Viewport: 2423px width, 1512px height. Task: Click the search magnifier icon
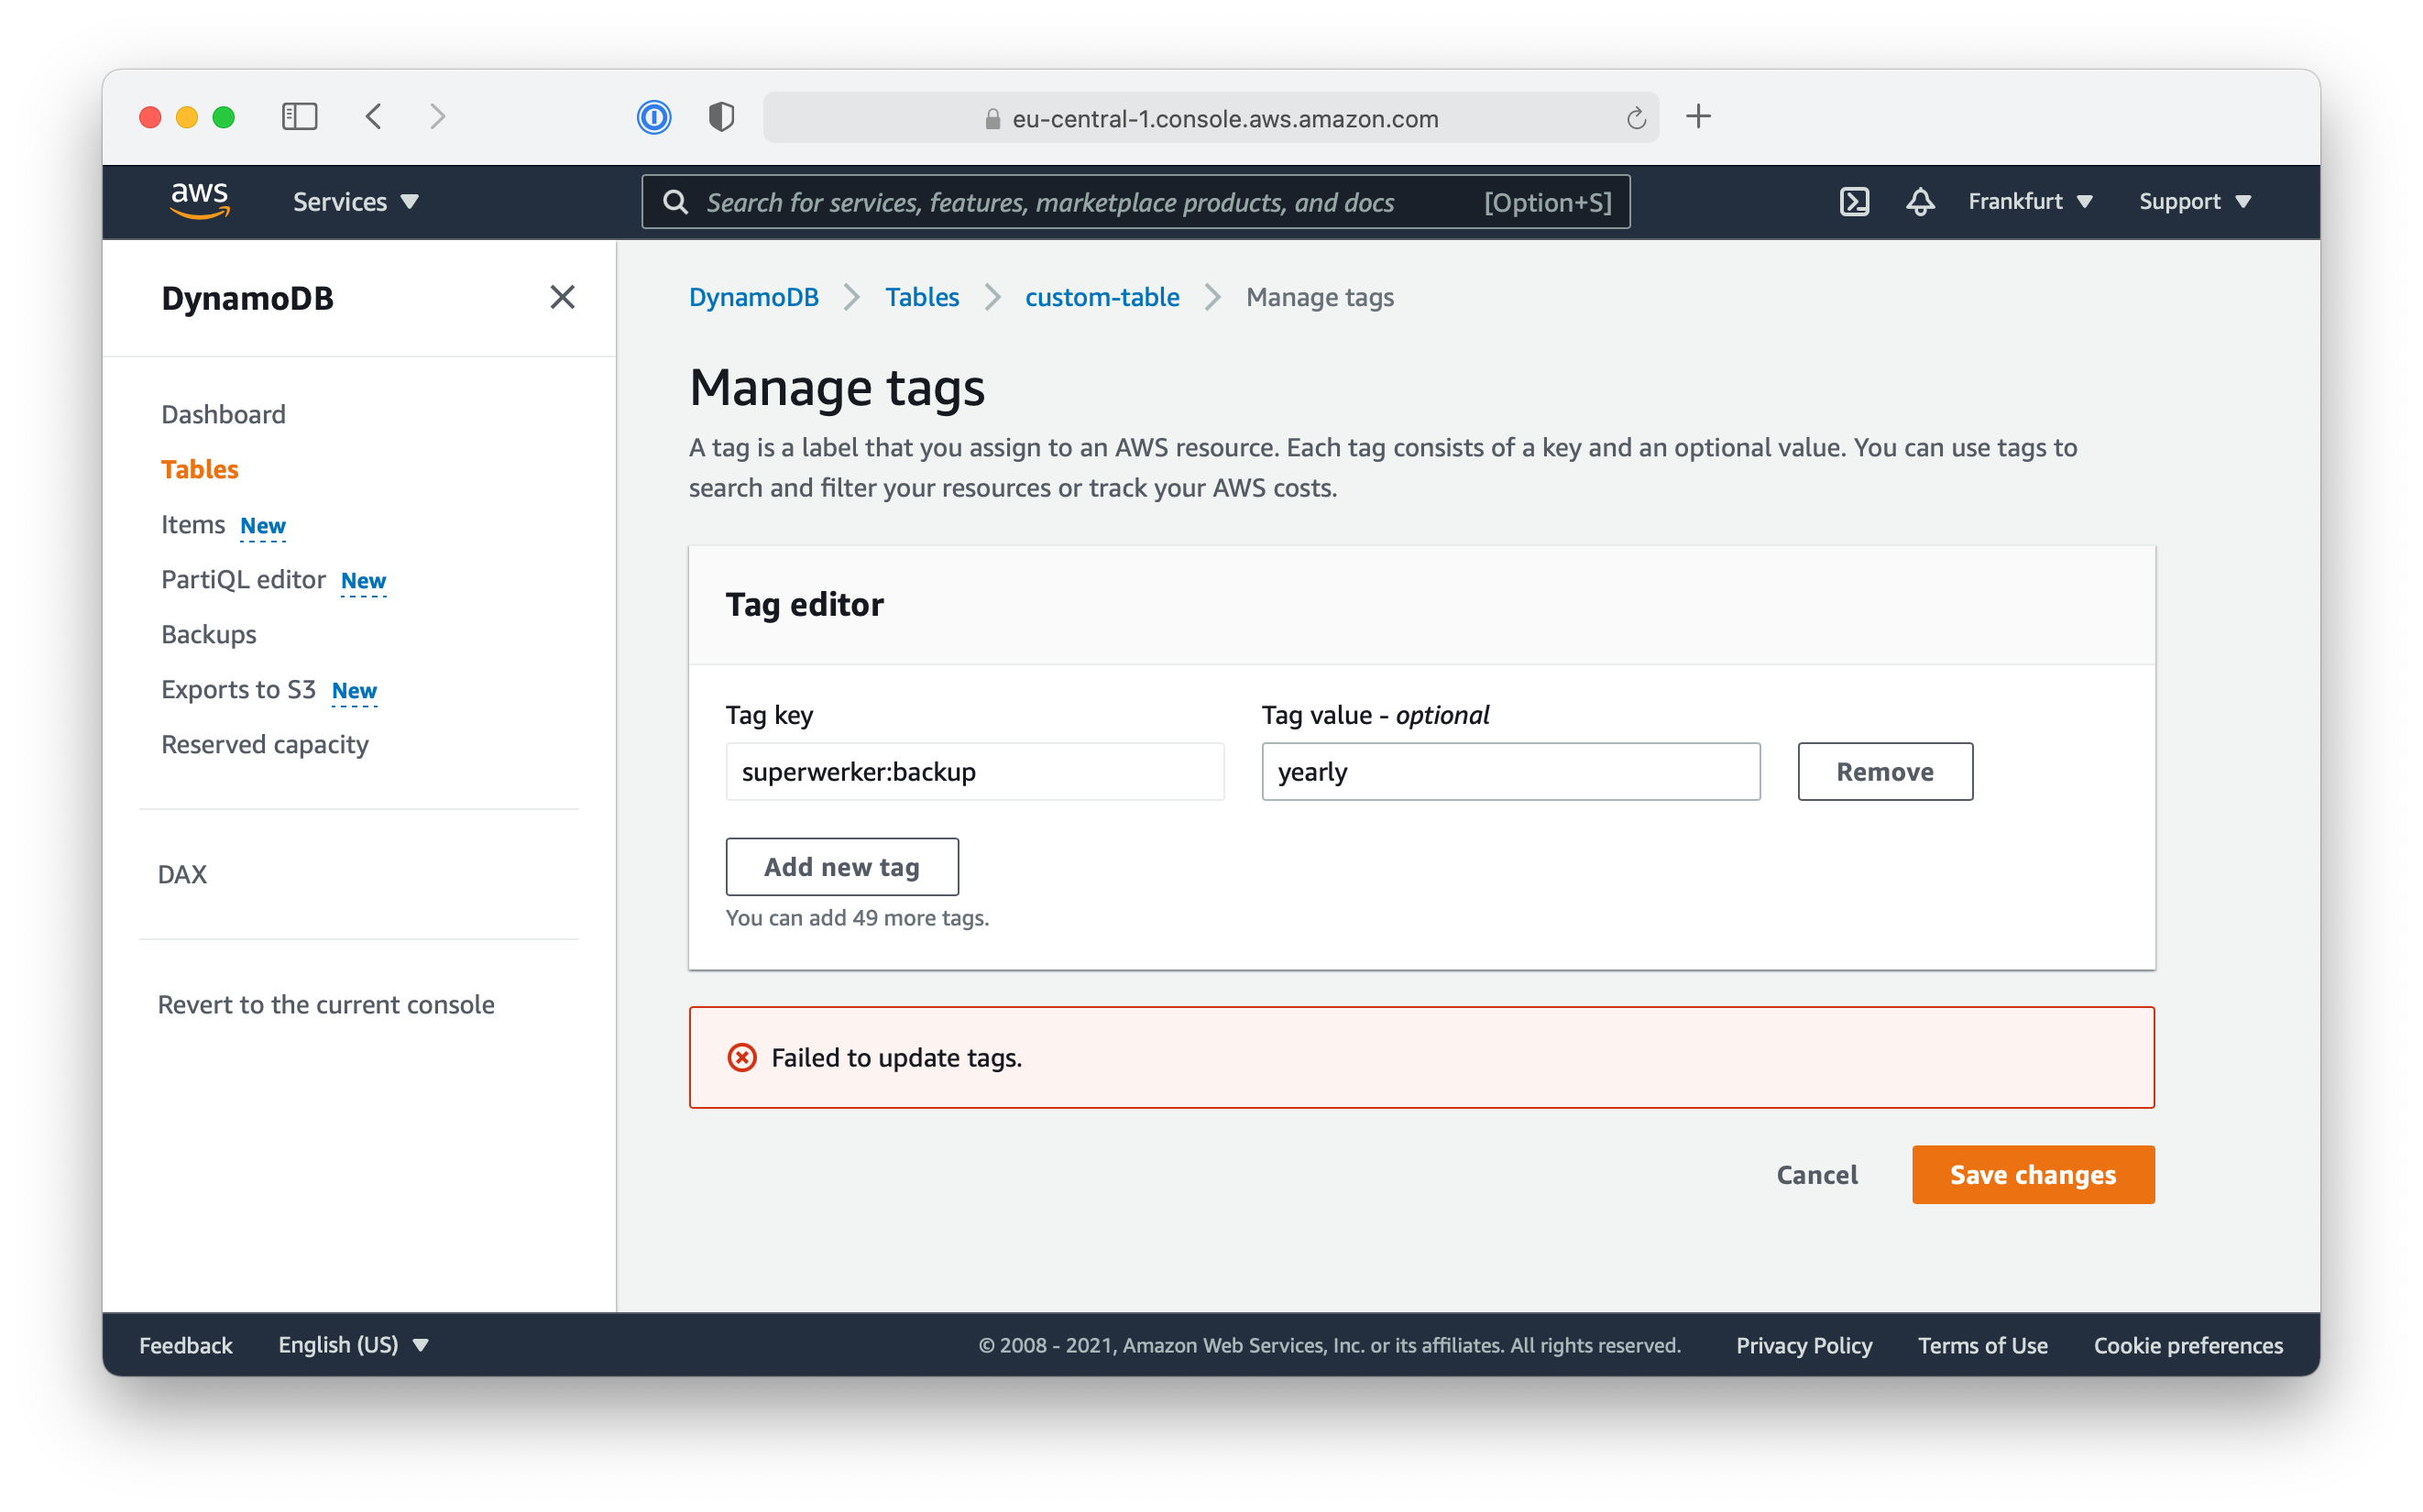(x=676, y=202)
